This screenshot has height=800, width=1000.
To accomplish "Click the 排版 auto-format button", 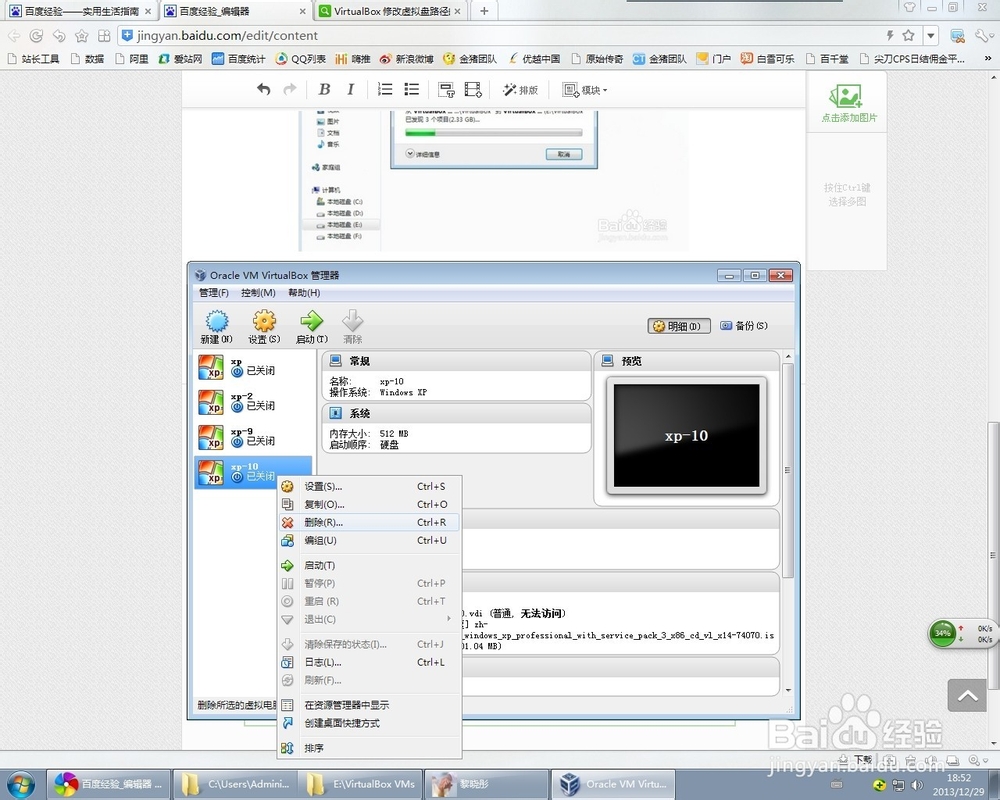I will (520, 90).
